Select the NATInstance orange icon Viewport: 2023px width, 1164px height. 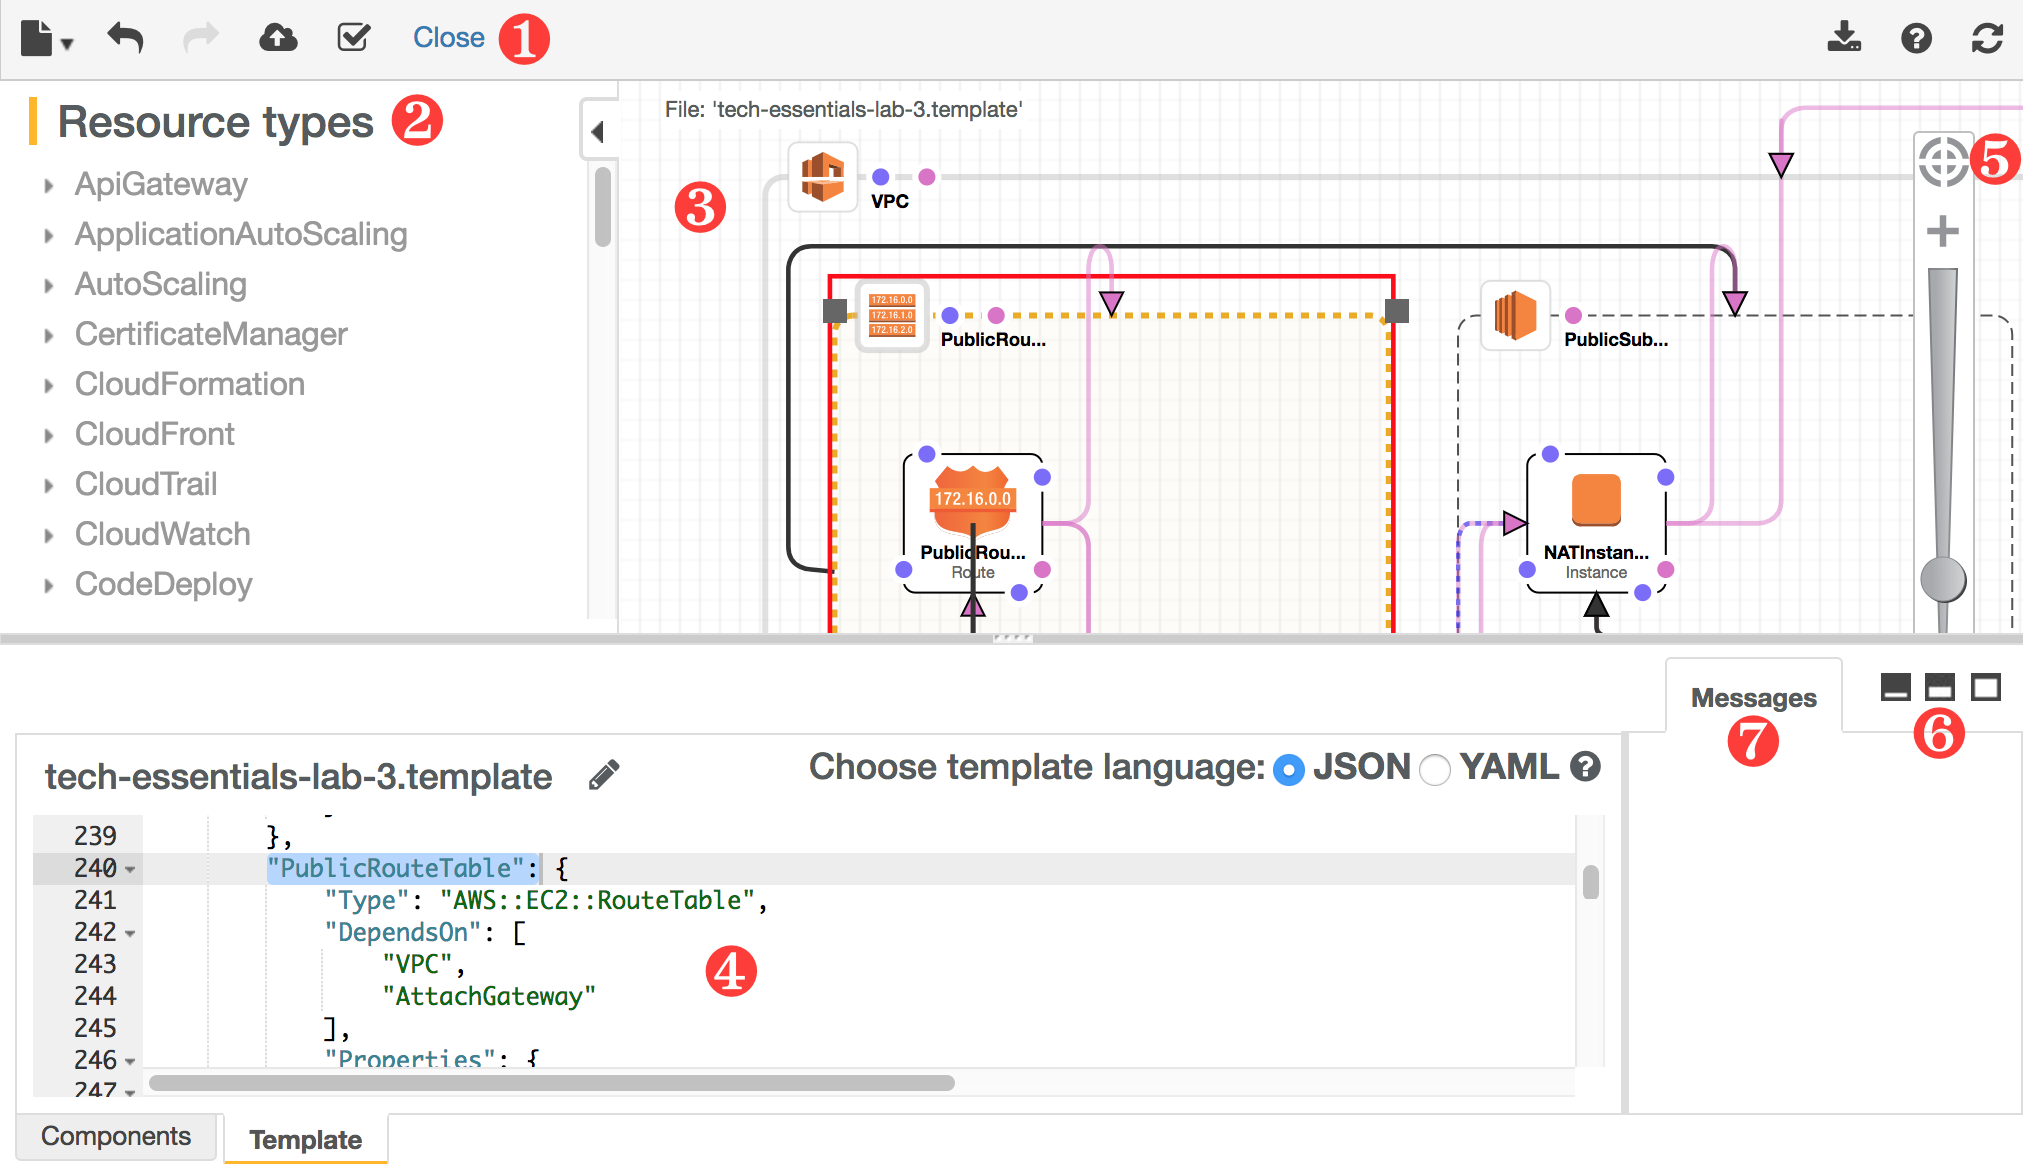(x=1596, y=500)
